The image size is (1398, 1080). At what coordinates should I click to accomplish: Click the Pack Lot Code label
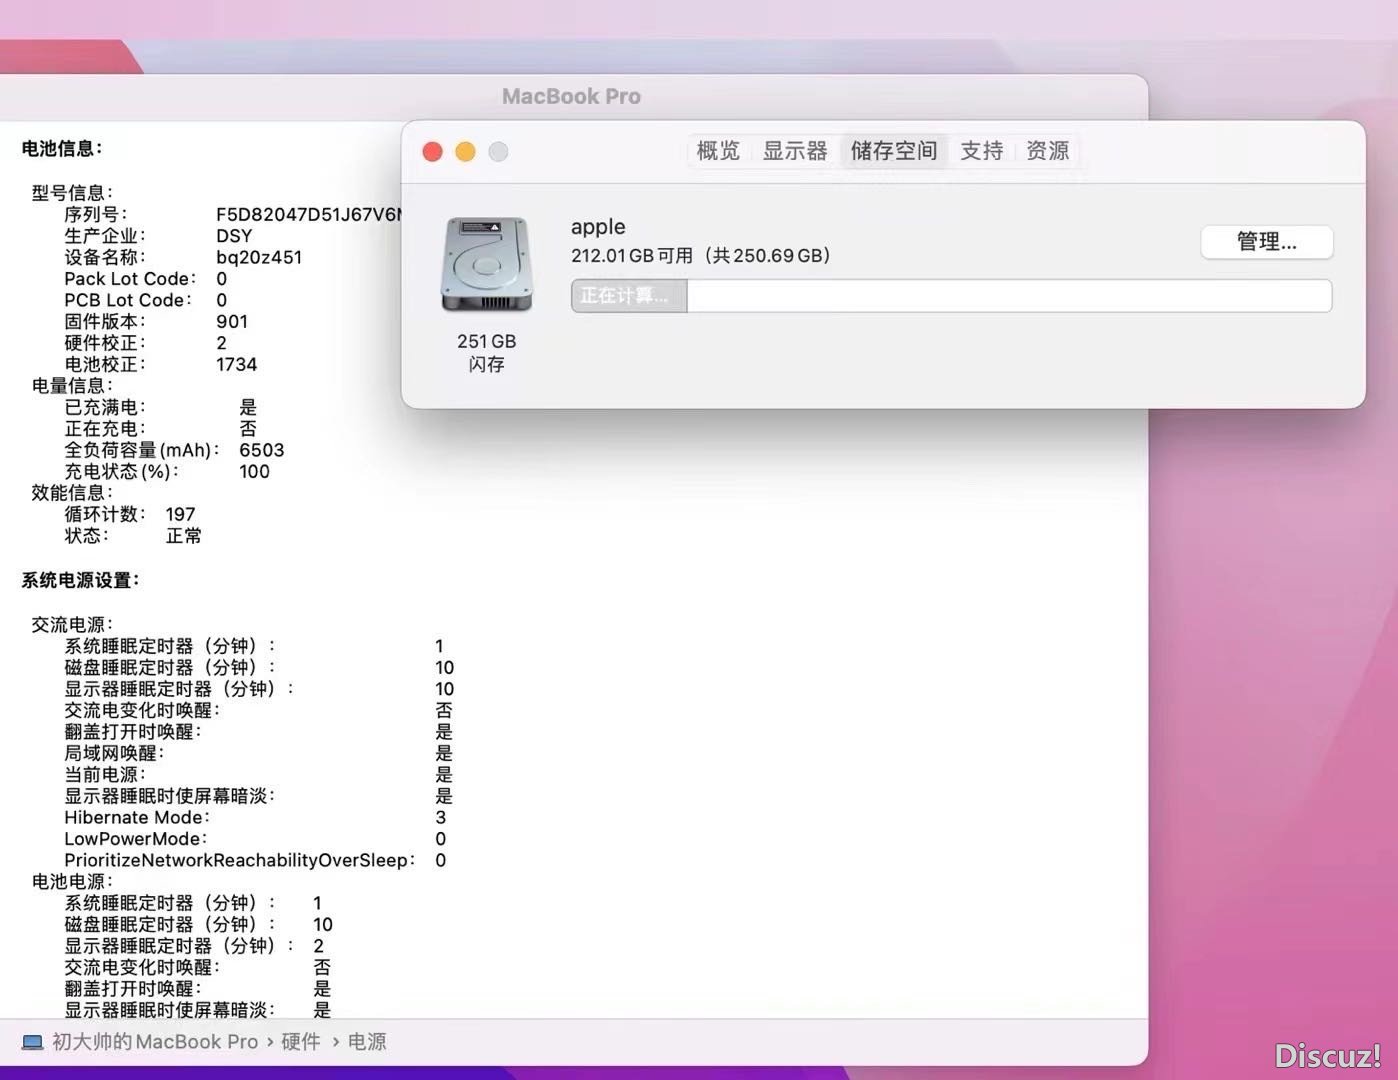tap(130, 279)
